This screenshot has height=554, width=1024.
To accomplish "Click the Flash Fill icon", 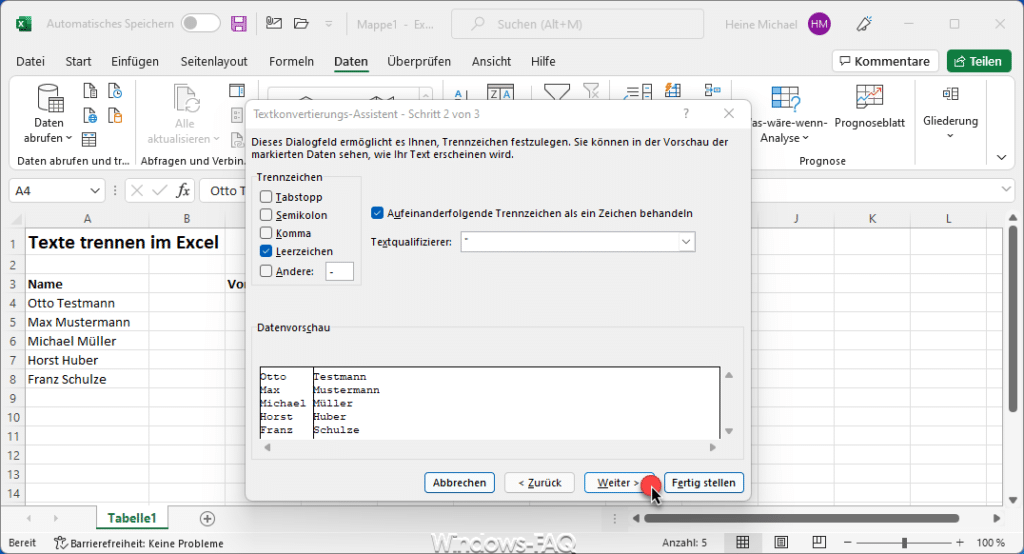I will click(x=673, y=90).
